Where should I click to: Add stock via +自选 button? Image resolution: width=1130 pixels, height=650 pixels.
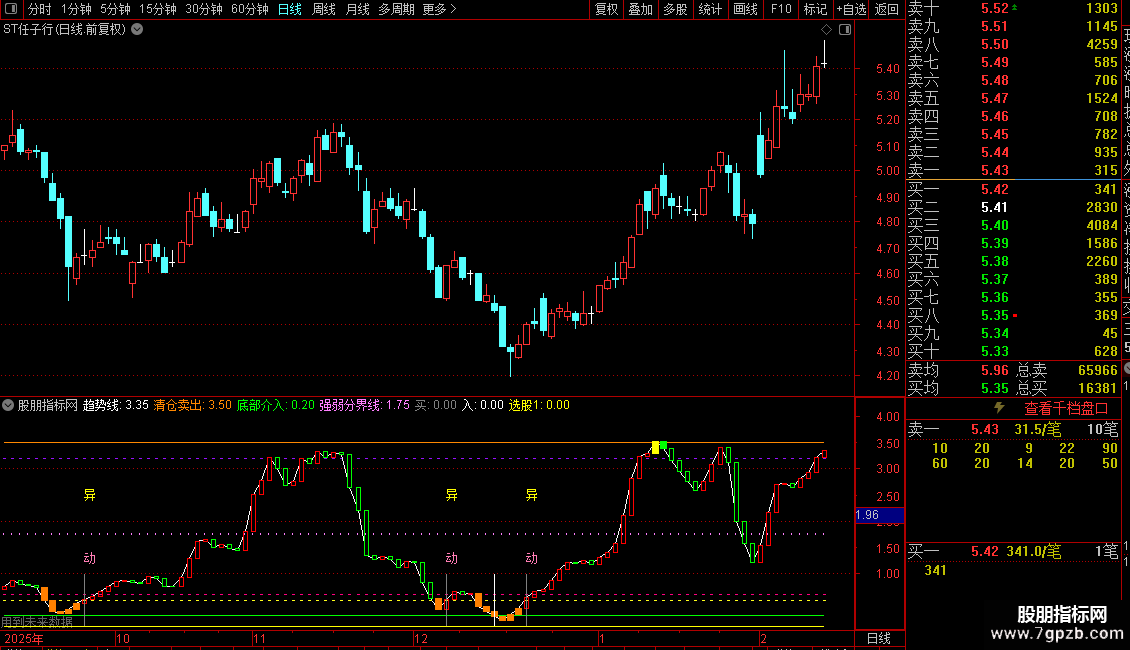click(851, 9)
